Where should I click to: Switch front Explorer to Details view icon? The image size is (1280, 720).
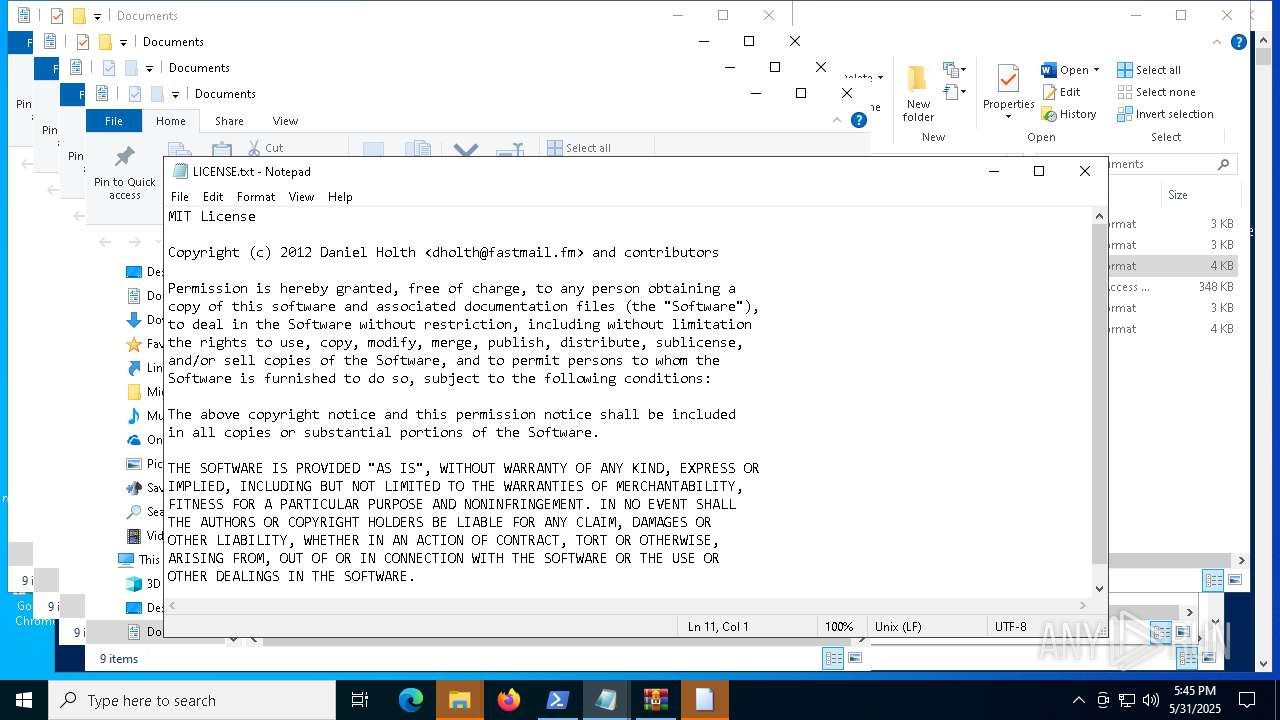tap(834, 658)
